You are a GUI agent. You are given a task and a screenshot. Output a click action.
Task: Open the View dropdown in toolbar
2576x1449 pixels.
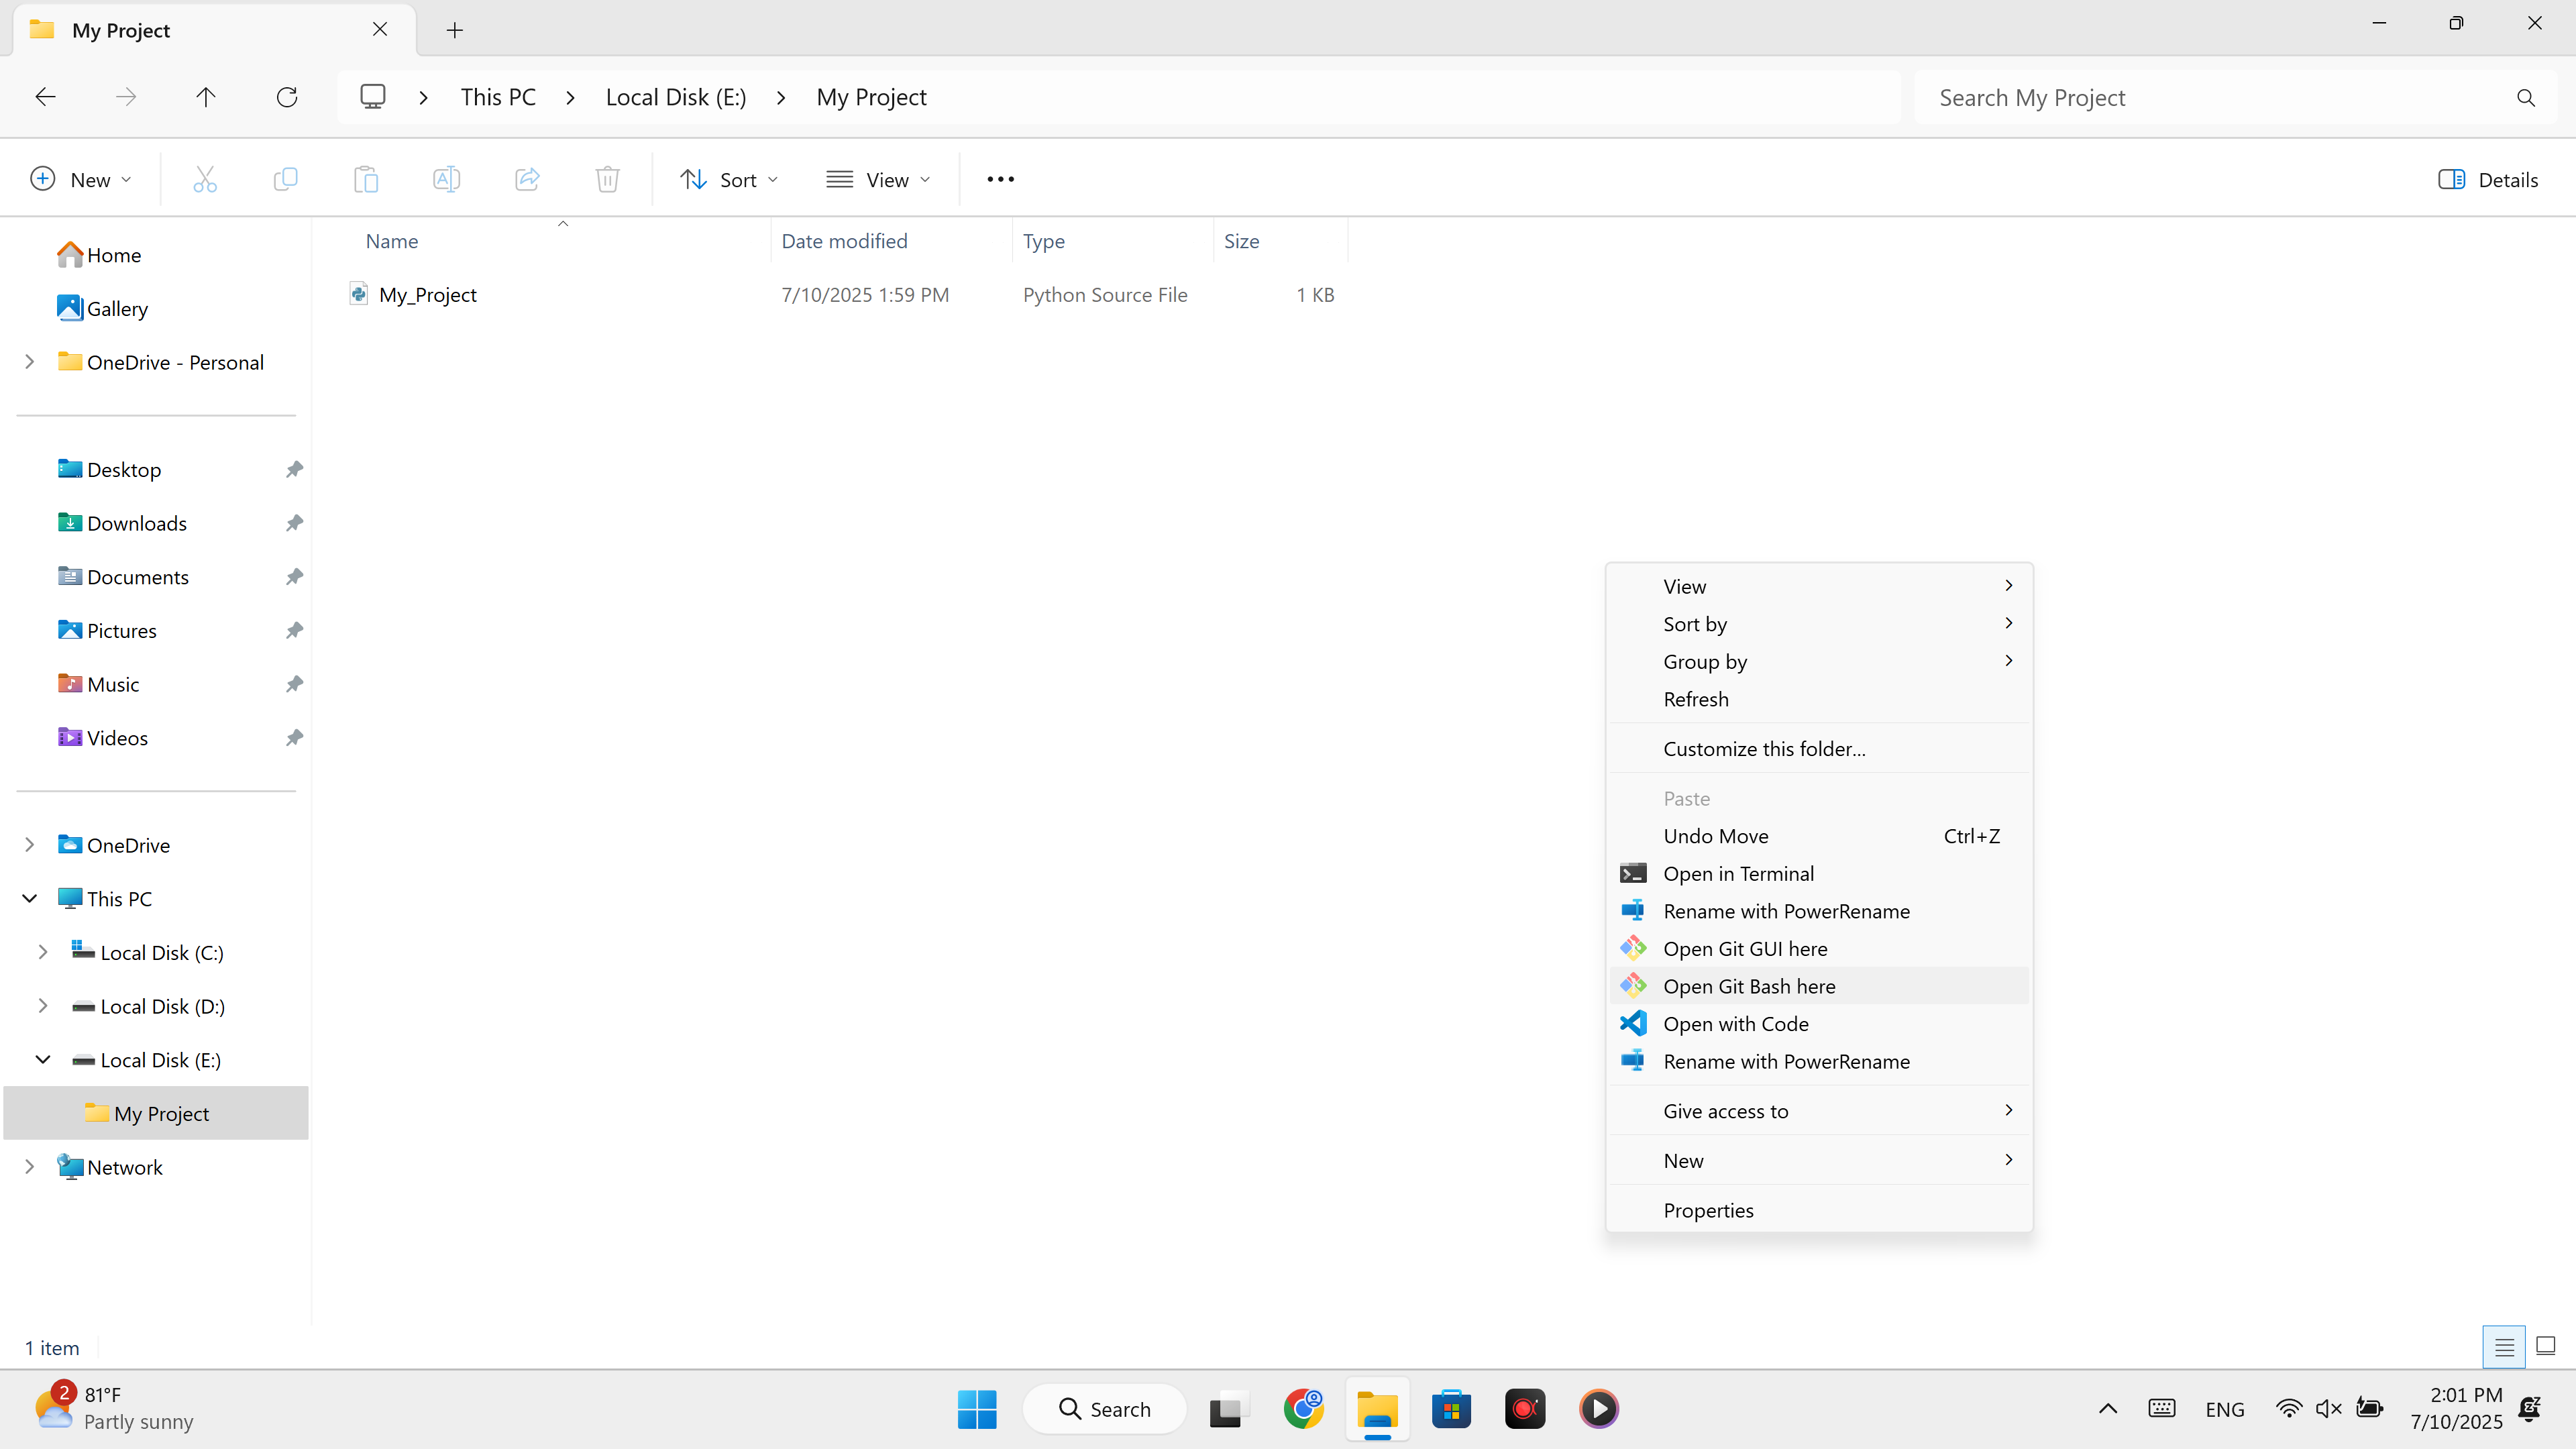pos(878,180)
